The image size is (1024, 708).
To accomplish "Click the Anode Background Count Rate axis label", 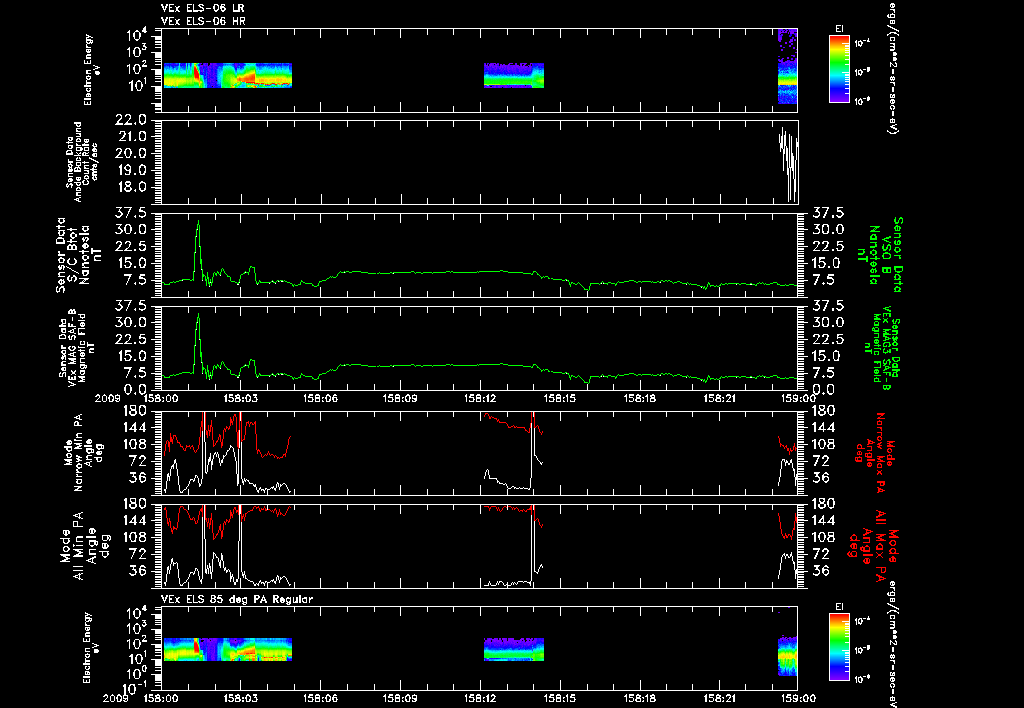I will click(82, 161).
